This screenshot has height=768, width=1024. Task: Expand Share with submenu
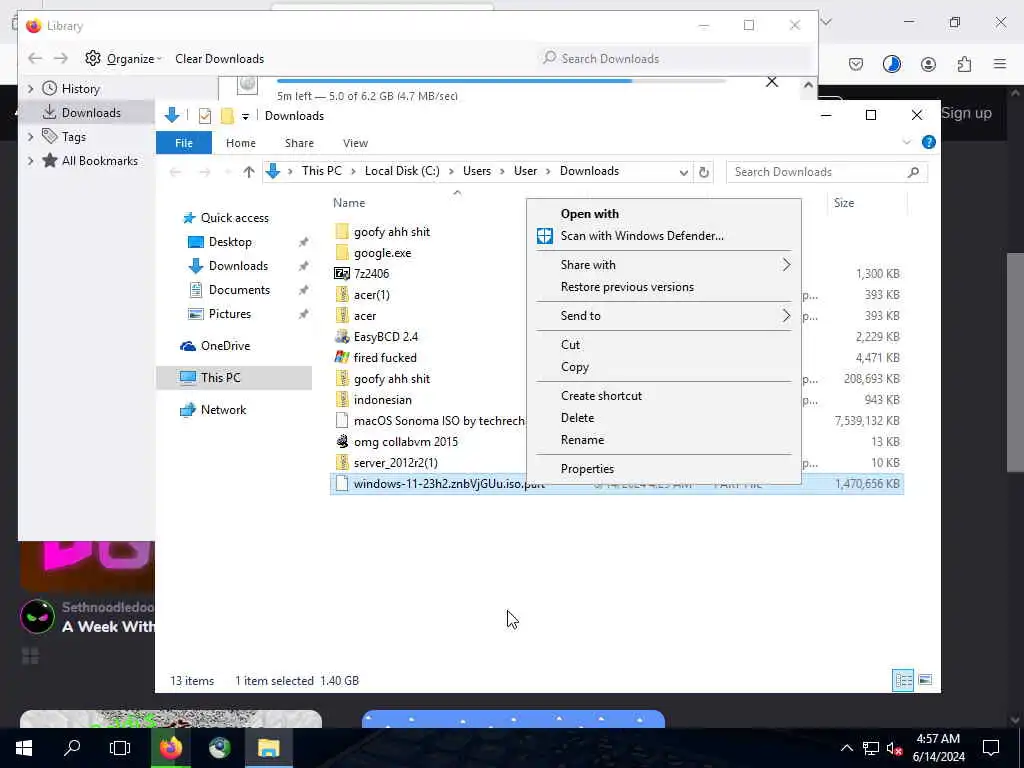[x=664, y=264]
